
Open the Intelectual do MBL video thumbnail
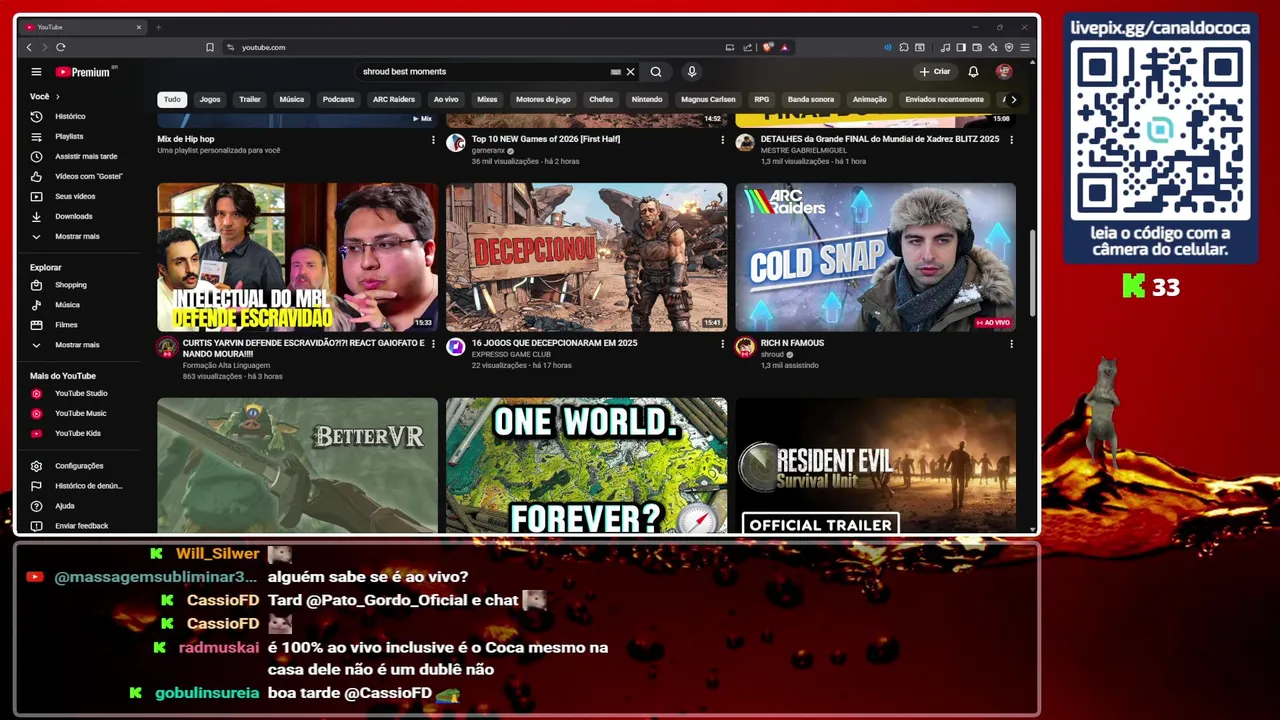[297, 257]
